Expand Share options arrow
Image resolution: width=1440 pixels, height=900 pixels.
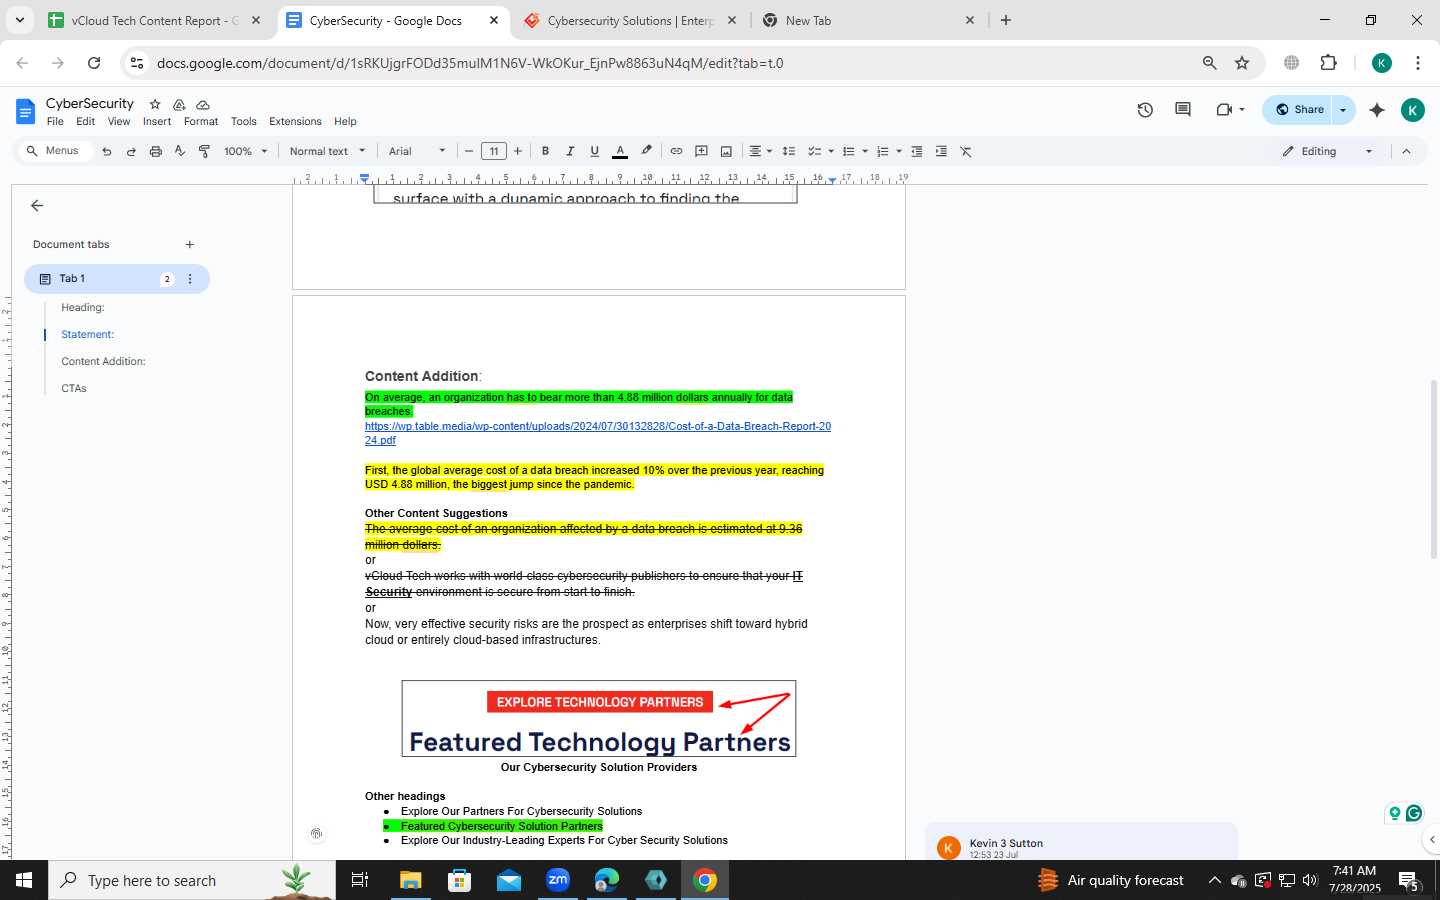pos(1343,110)
